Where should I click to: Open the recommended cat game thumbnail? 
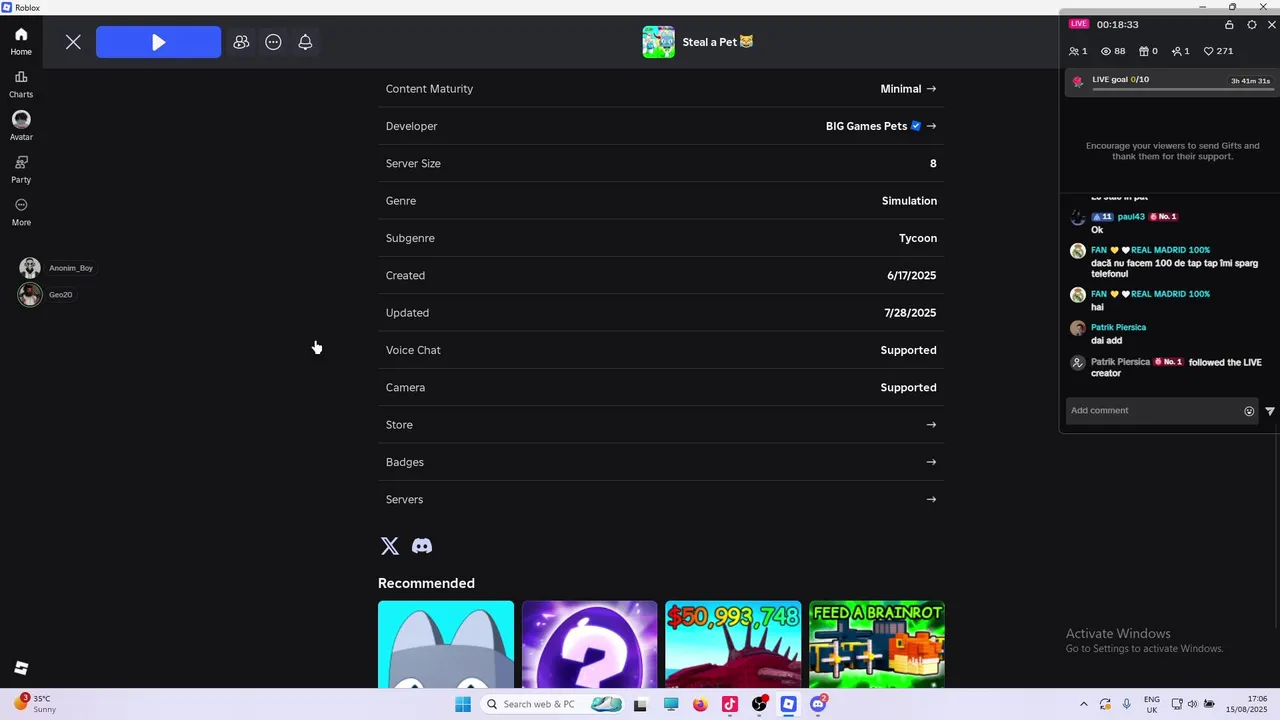click(446, 644)
